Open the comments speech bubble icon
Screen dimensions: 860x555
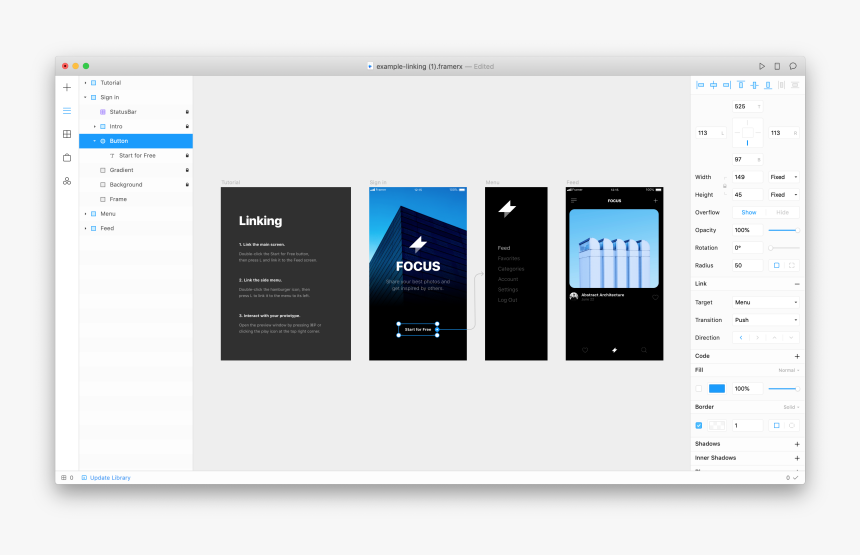[x=793, y=66]
